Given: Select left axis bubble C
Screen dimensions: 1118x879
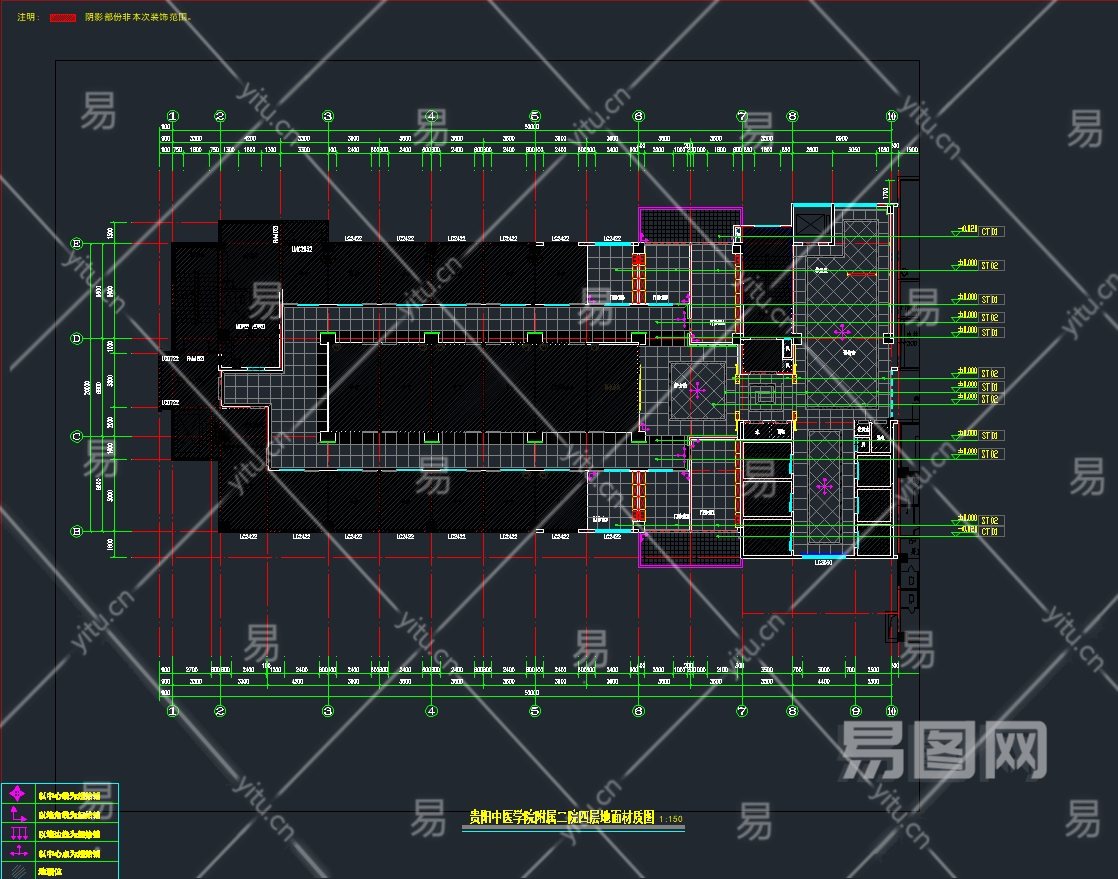Looking at the screenshot, I should (x=77, y=436).
